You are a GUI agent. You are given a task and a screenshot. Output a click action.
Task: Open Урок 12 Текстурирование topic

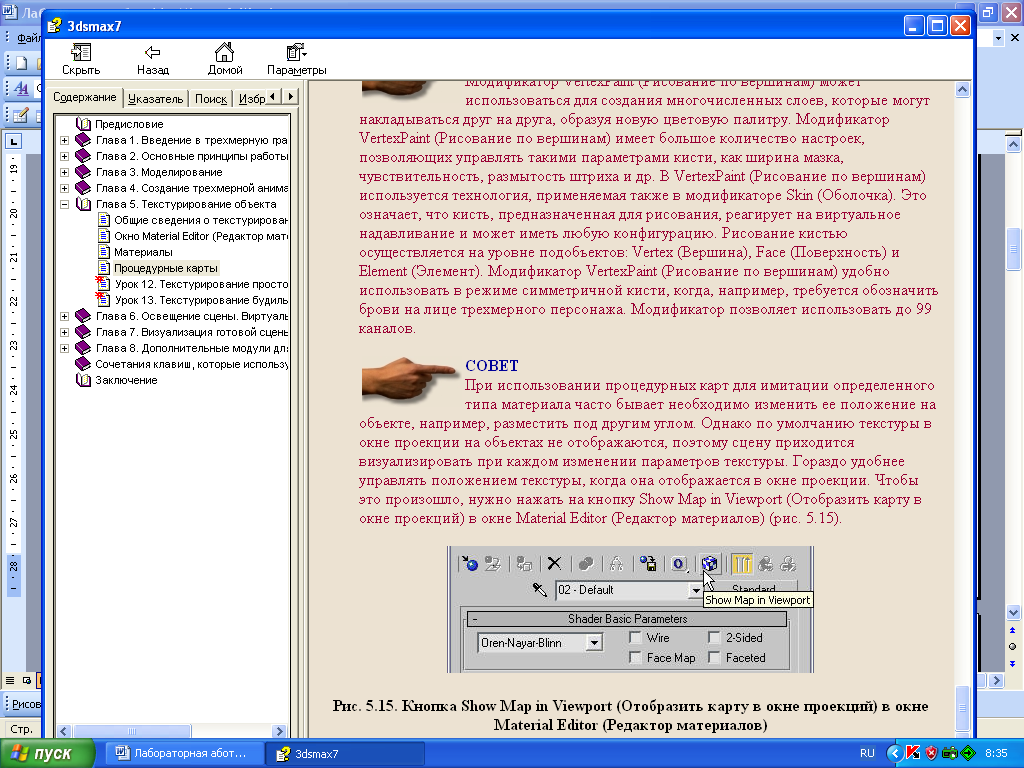click(201, 284)
